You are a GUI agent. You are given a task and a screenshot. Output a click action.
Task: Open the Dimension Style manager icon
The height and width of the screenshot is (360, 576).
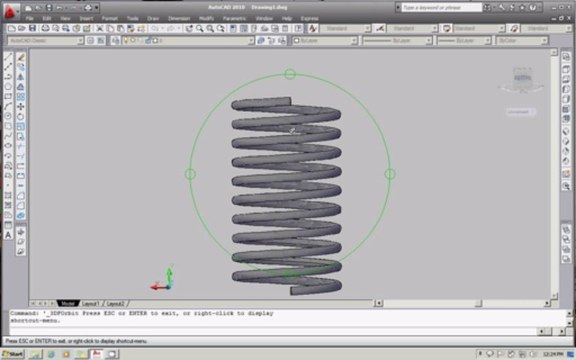point(380,28)
